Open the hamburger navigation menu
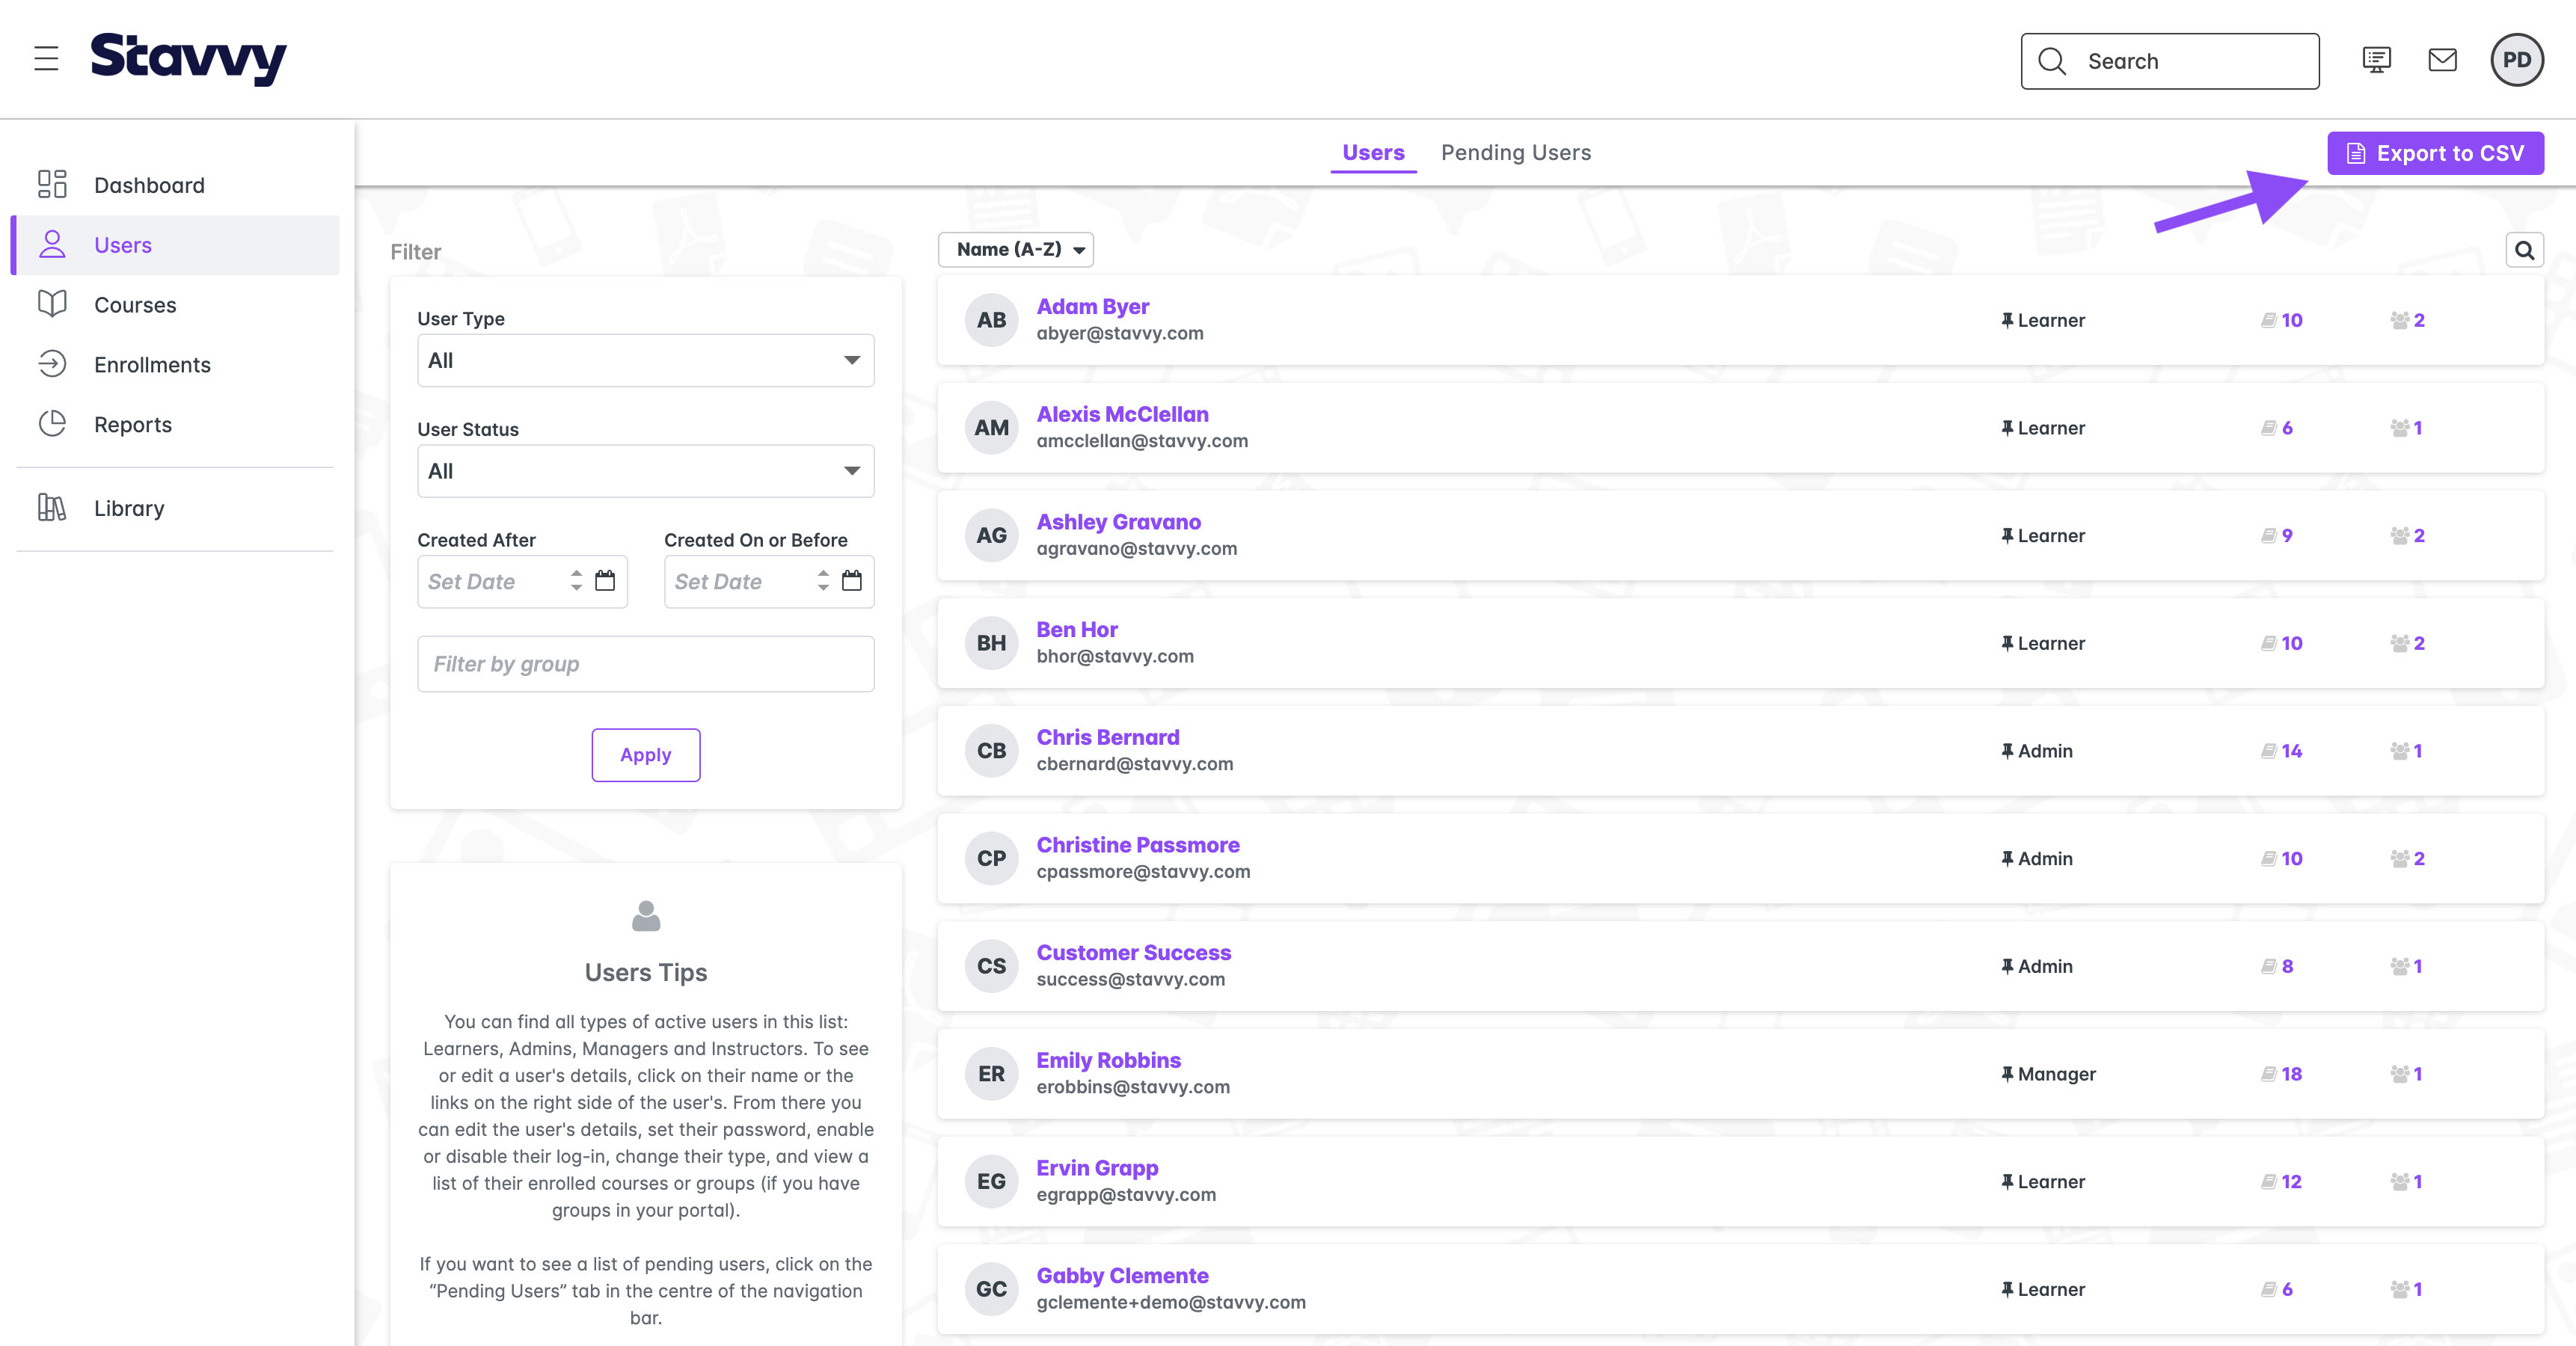This screenshot has height=1346, width=2576. tap(46, 58)
